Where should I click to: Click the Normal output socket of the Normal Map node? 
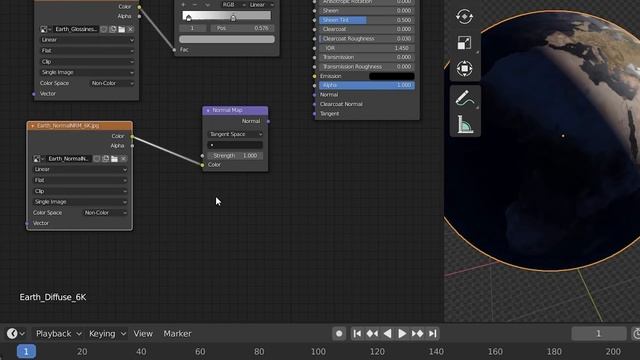tap(268, 121)
